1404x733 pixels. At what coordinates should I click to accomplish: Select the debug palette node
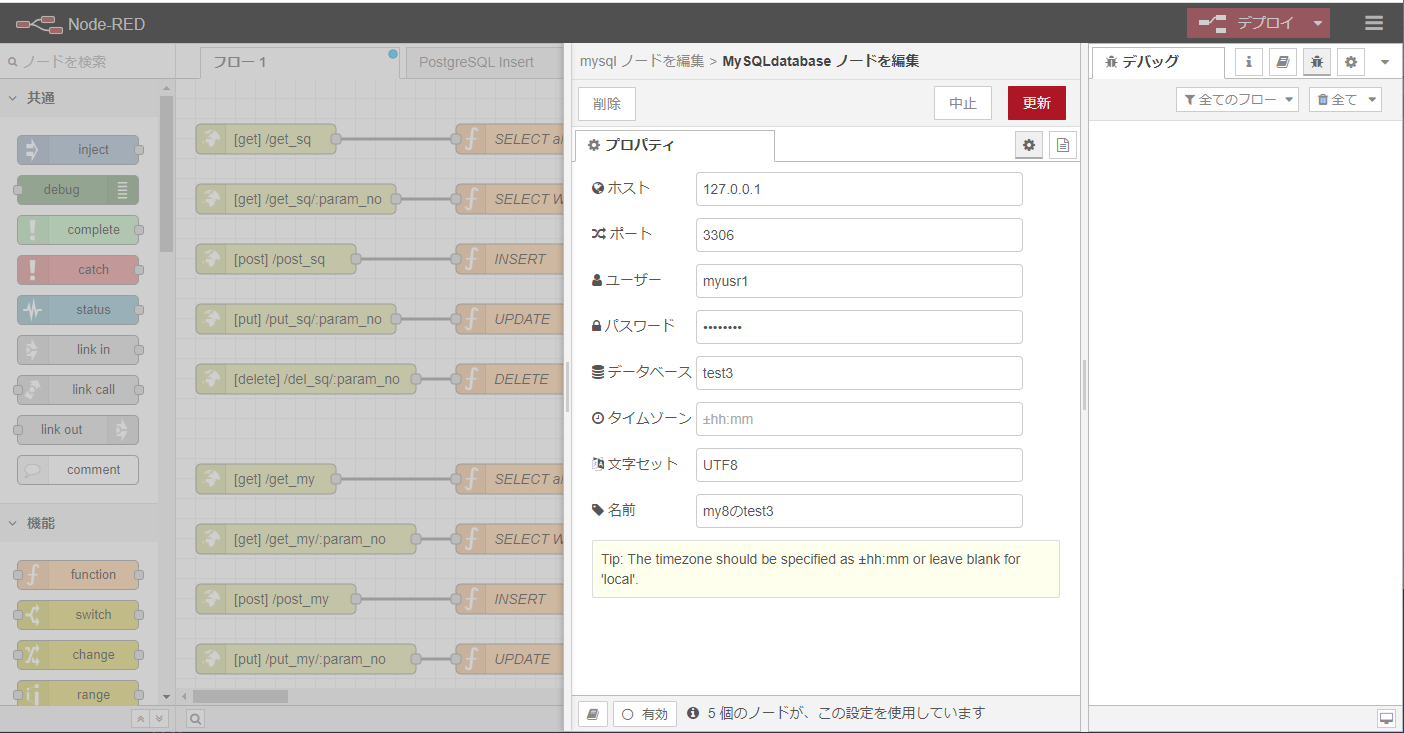point(78,190)
